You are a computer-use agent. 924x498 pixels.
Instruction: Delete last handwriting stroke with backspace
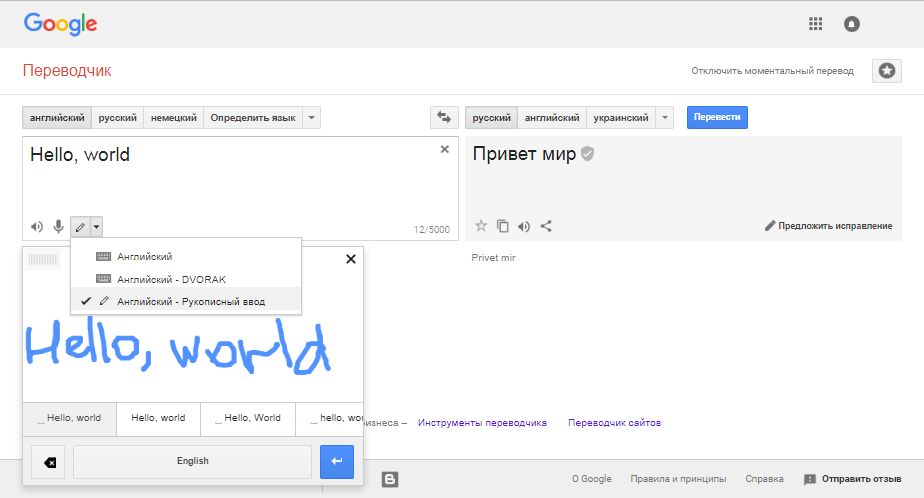[48, 461]
